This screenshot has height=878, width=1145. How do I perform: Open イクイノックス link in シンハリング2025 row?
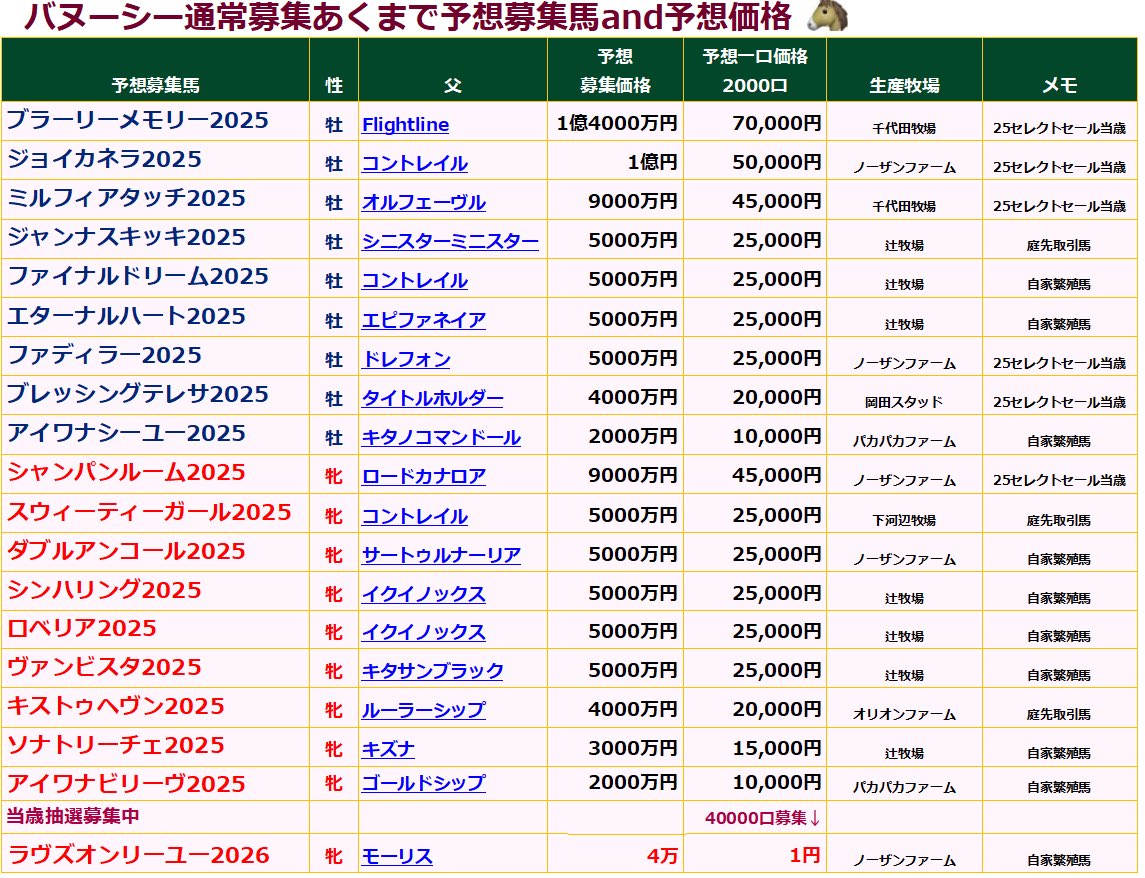(424, 595)
